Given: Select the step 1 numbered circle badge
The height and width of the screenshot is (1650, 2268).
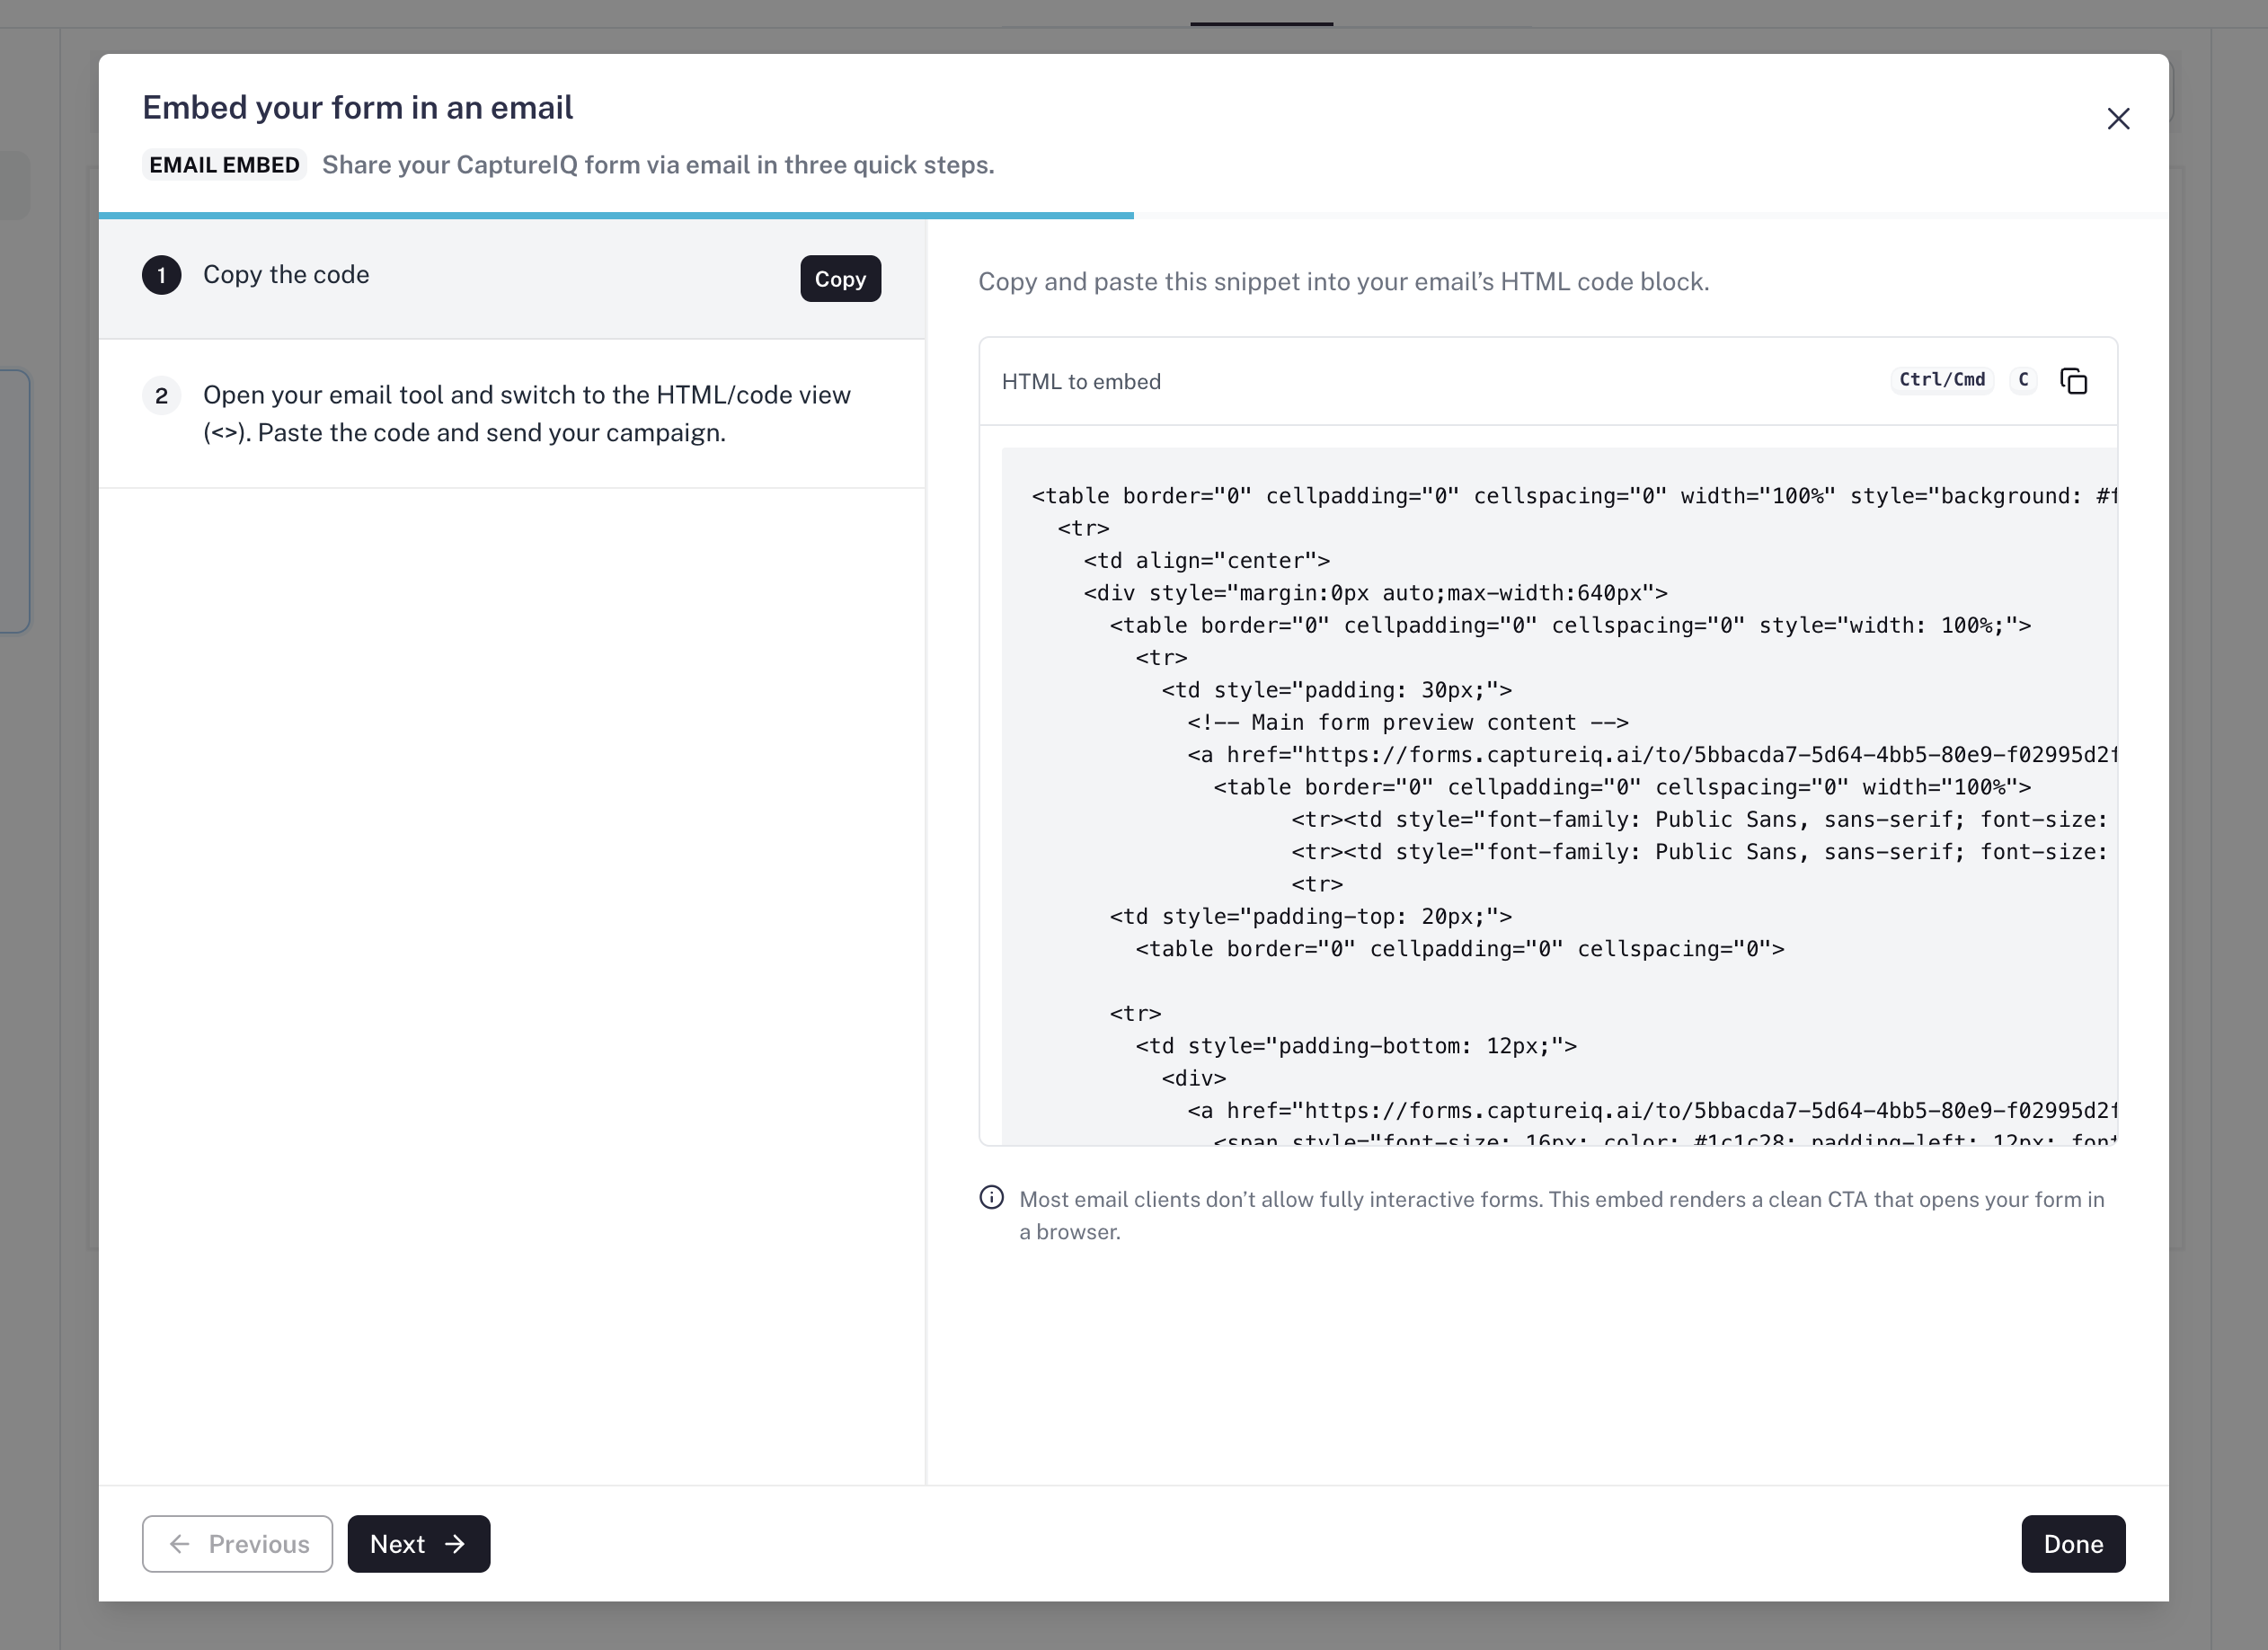Looking at the screenshot, I should click(x=161, y=276).
